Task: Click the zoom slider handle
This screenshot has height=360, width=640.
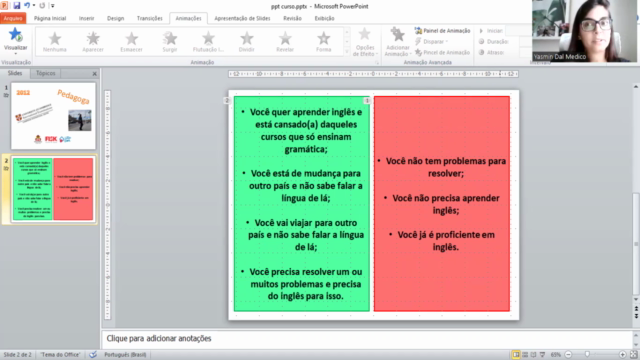Action: pos(587,355)
